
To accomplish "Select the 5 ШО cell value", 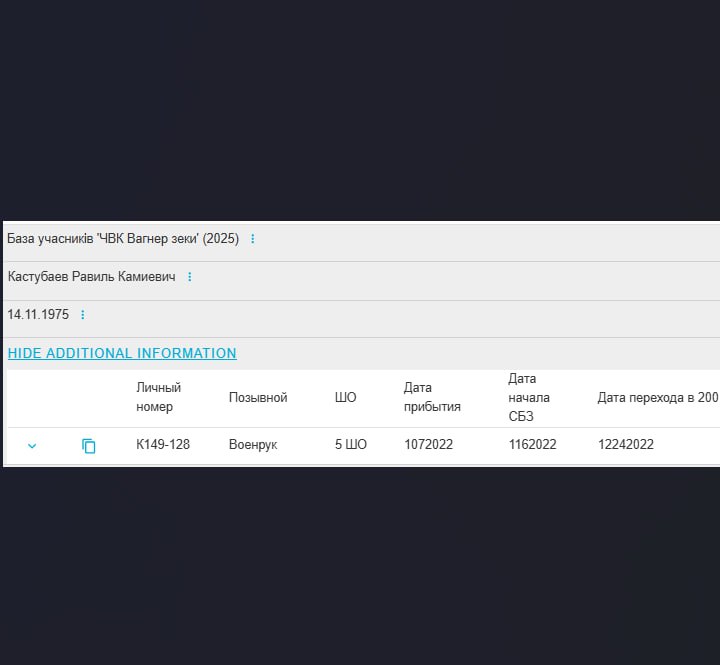I will [351, 444].
